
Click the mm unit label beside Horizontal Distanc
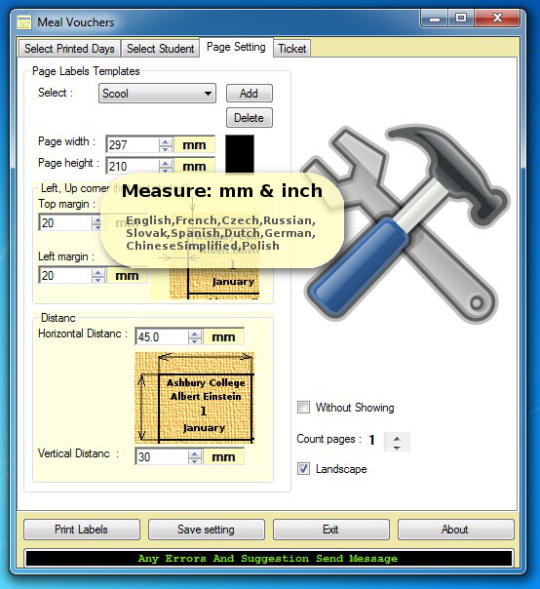pyautogui.click(x=224, y=337)
